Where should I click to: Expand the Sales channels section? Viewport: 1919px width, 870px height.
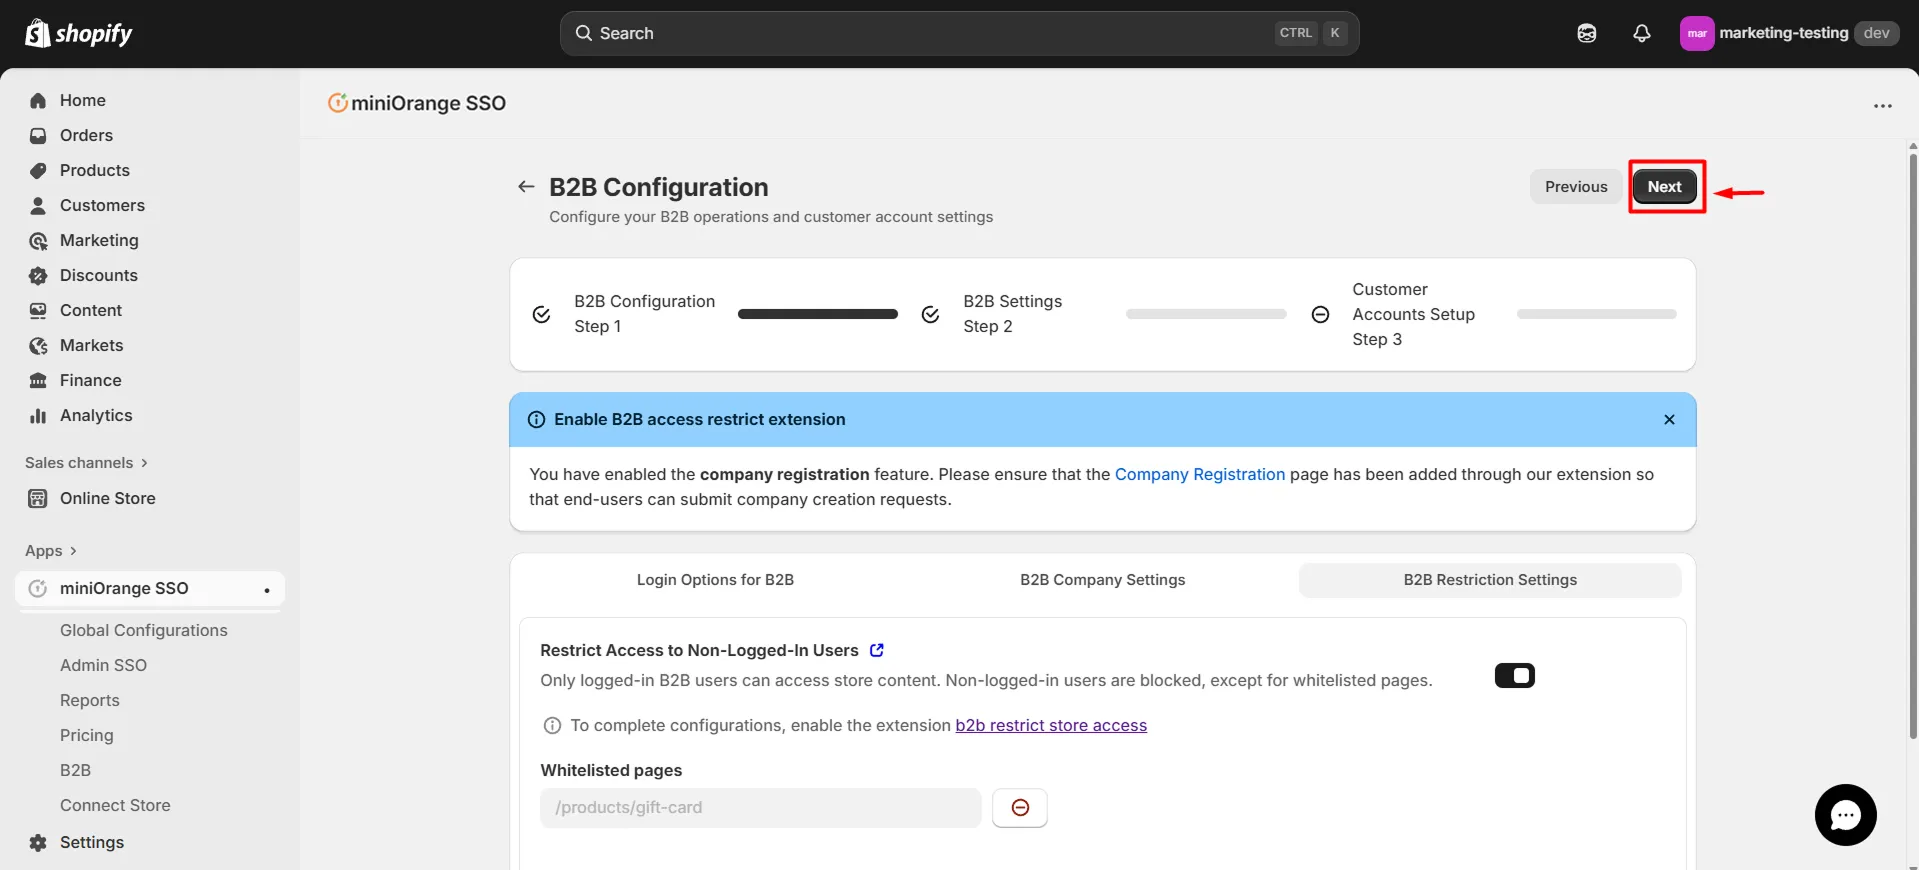coord(86,462)
